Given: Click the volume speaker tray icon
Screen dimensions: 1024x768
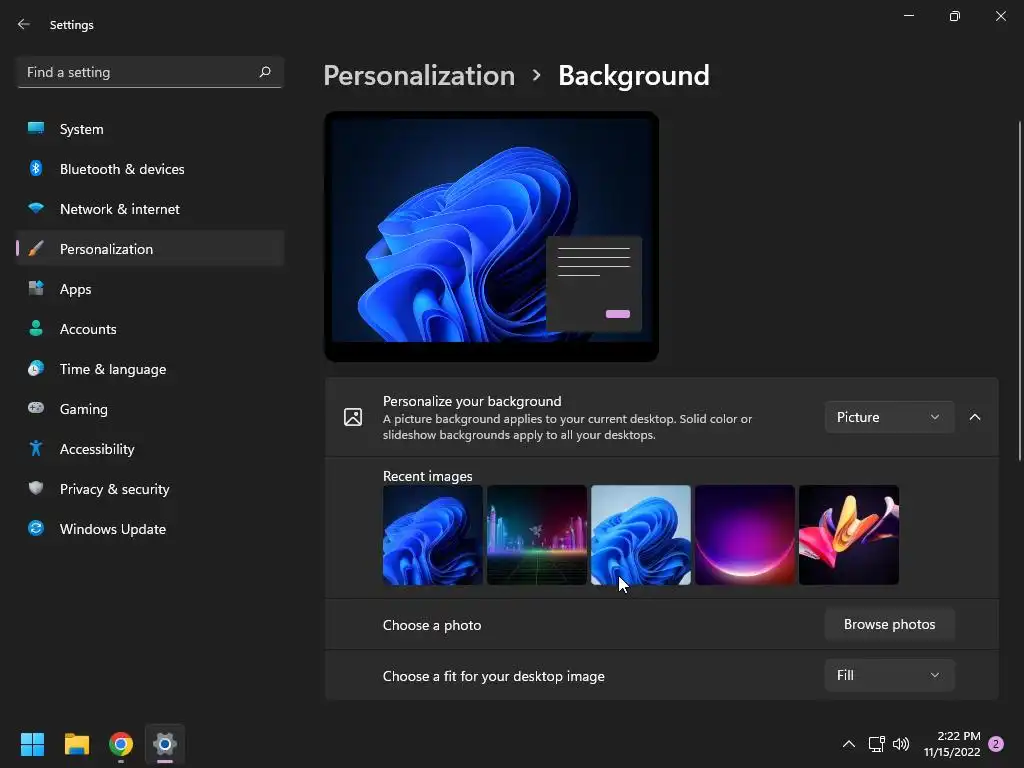Looking at the screenshot, I should (x=901, y=744).
